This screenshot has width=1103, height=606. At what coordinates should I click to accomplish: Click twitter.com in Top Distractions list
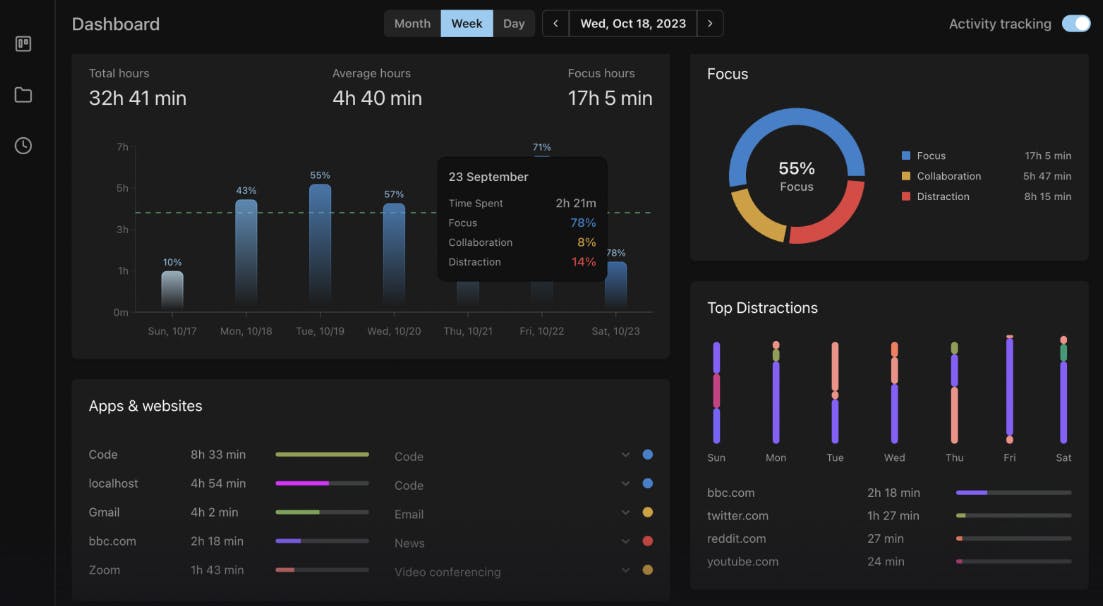click(738, 516)
